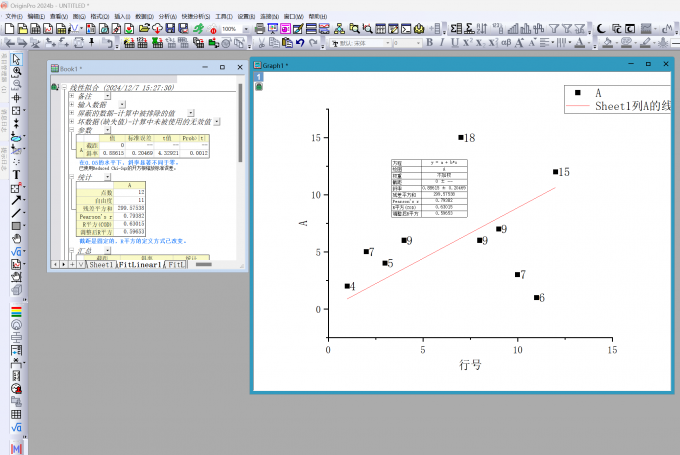Screen dimensions: 680x455
Task: Click the Decrease font size icon
Action: pos(533,43)
